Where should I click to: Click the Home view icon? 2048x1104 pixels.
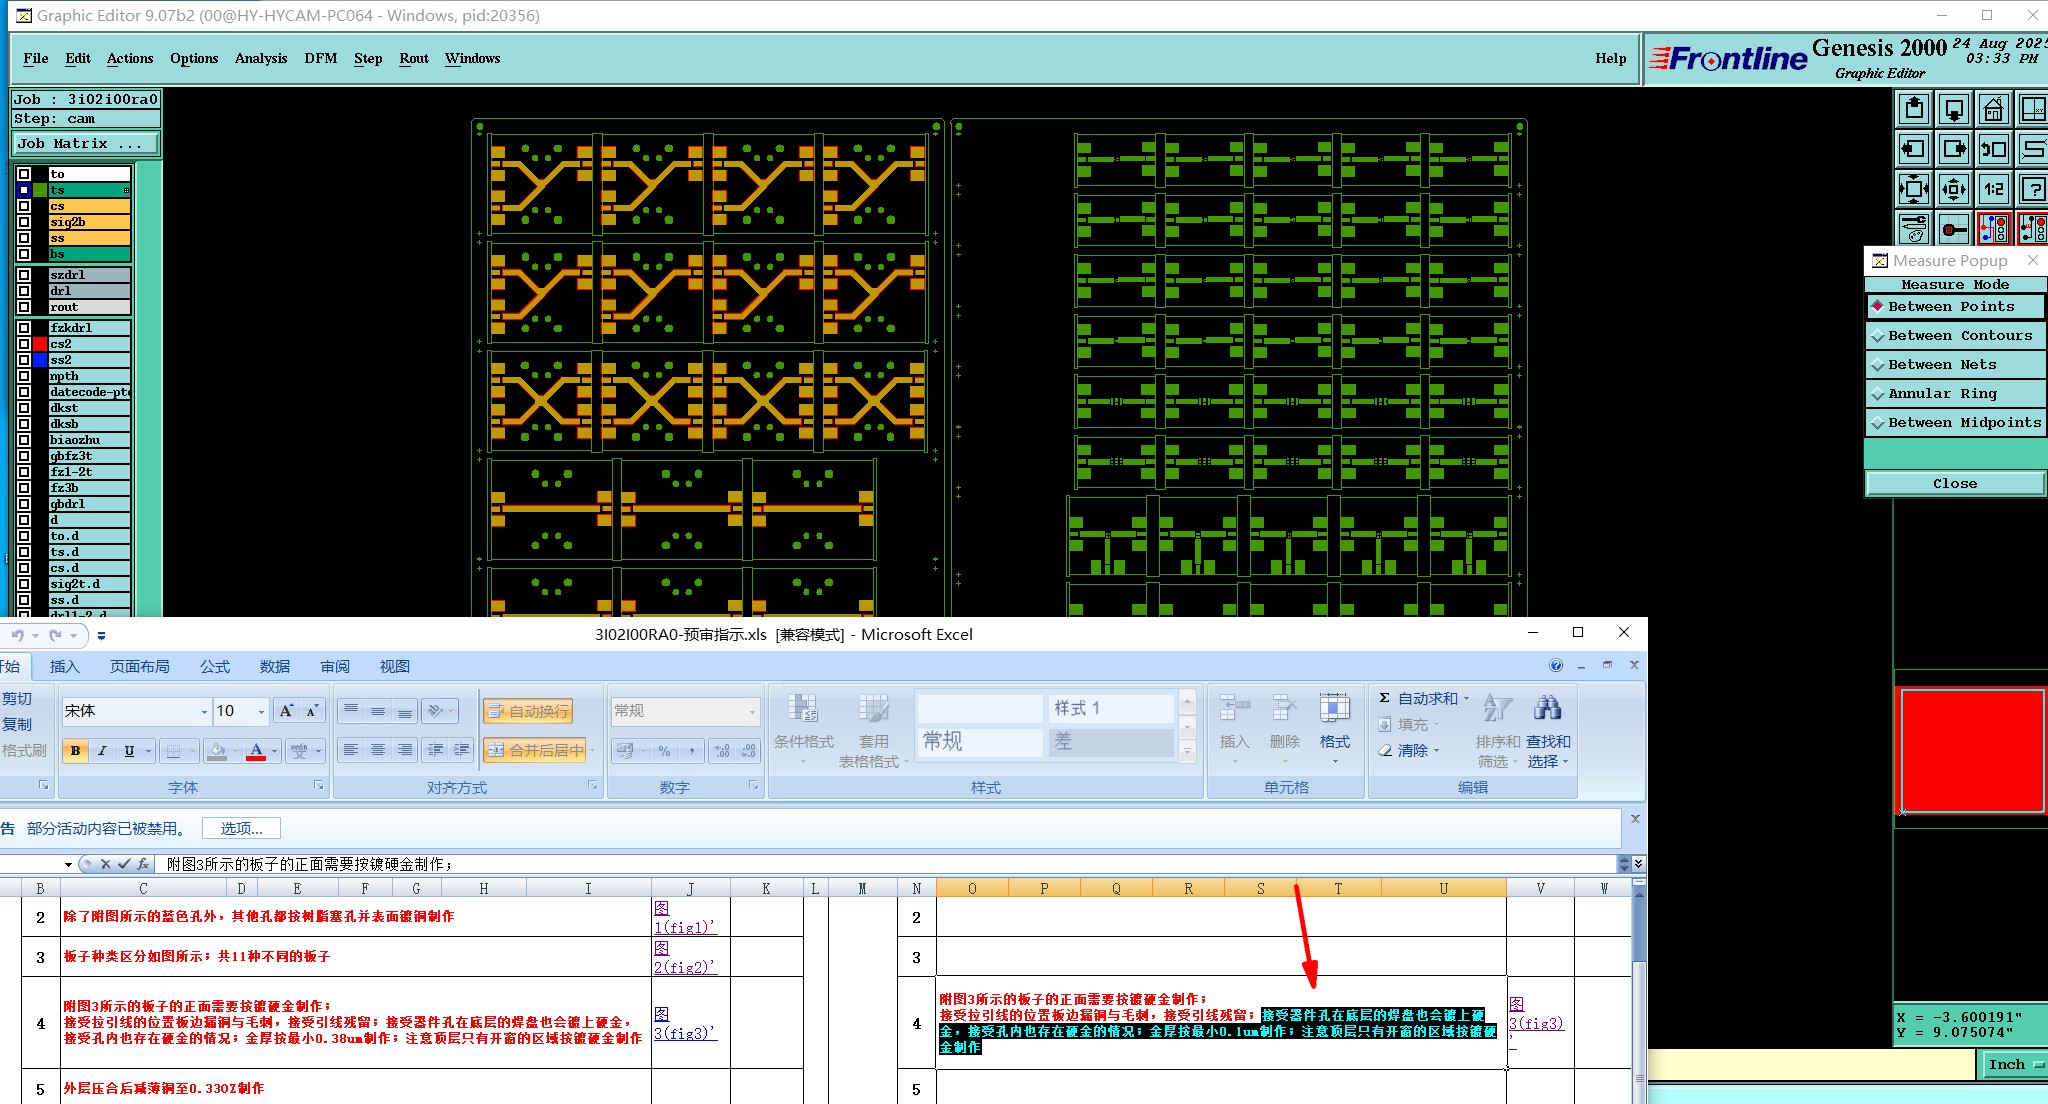click(1993, 109)
